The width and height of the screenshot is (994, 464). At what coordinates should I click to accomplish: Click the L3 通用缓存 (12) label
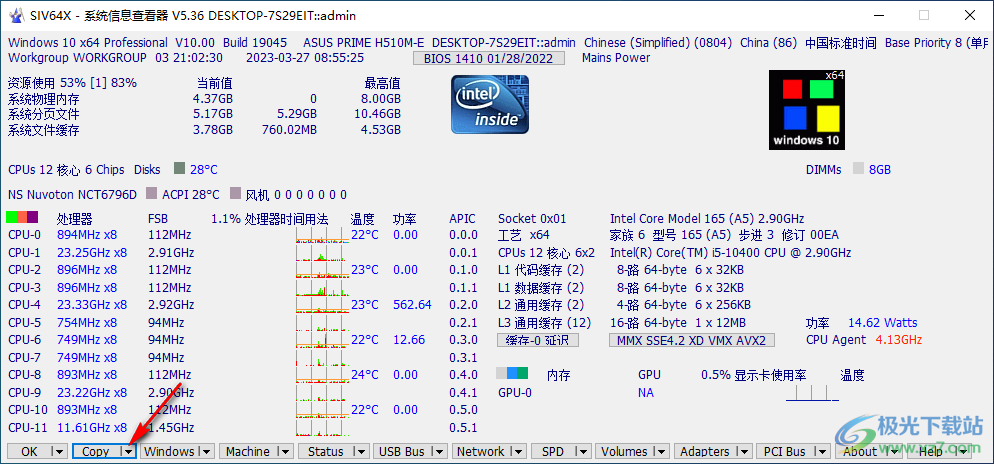click(545, 323)
